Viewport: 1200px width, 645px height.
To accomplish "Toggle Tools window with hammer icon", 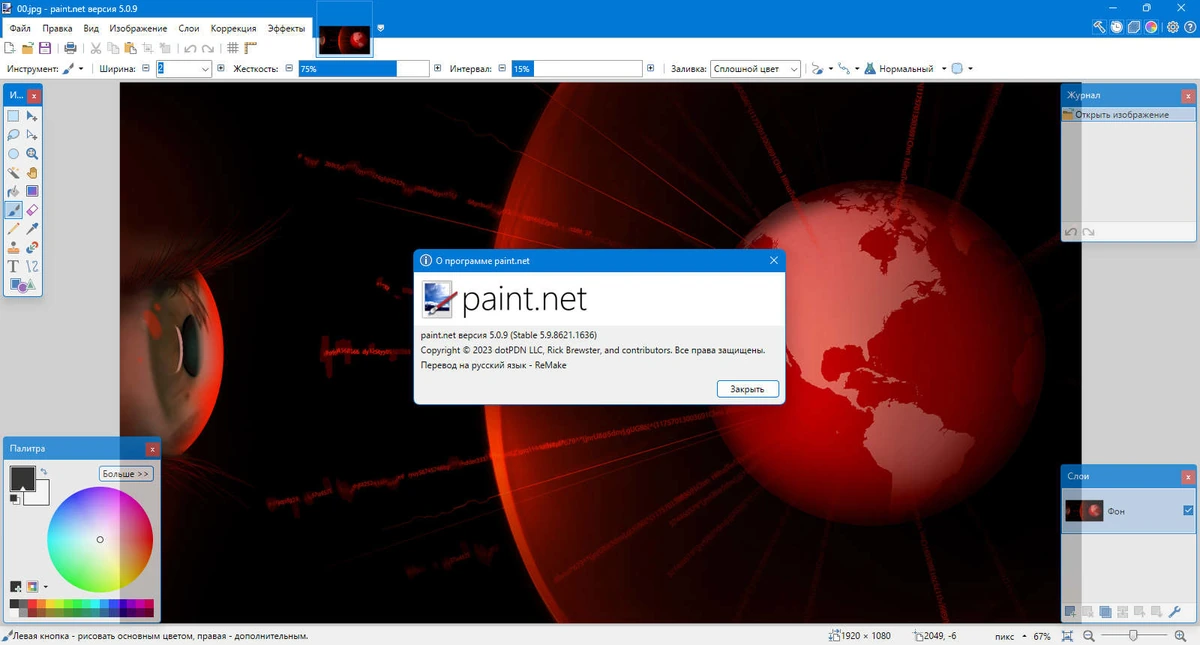I will coord(1099,27).
